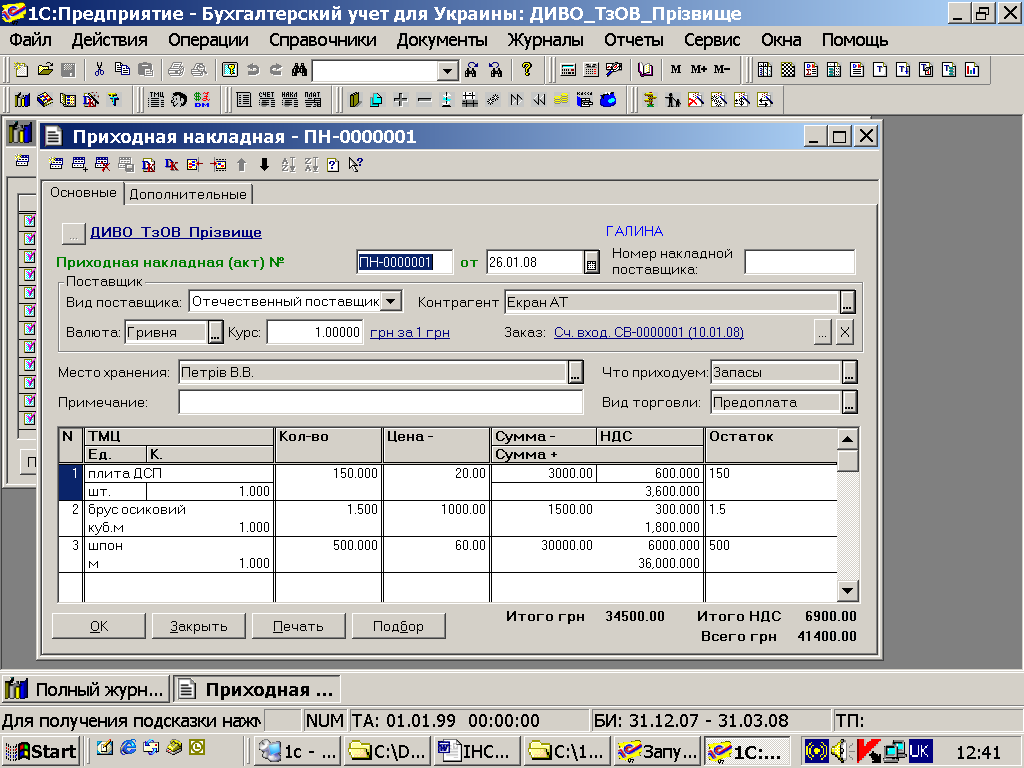Screen dimensions: 1024x768
Task: Click the ТМЦ toolbar icon
Action: tap(157, 99)
